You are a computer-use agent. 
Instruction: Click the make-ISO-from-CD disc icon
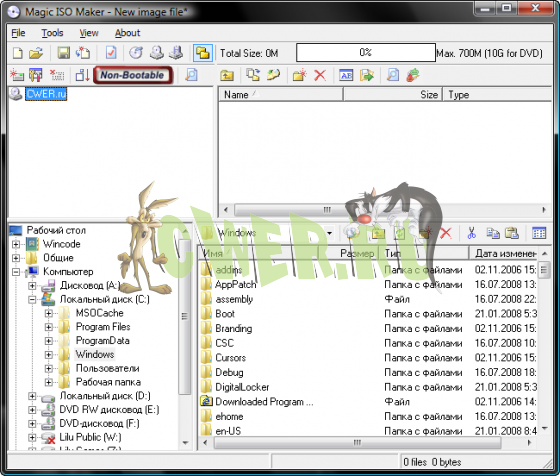click(x=136, y=53)
